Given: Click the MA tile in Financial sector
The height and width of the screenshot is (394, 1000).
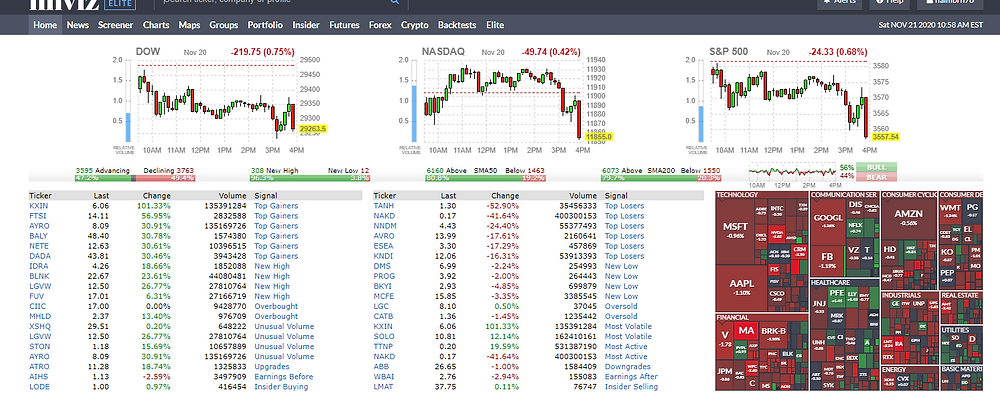Looking at the screenshot, I should pyautogui.click(x=747, y=332).
